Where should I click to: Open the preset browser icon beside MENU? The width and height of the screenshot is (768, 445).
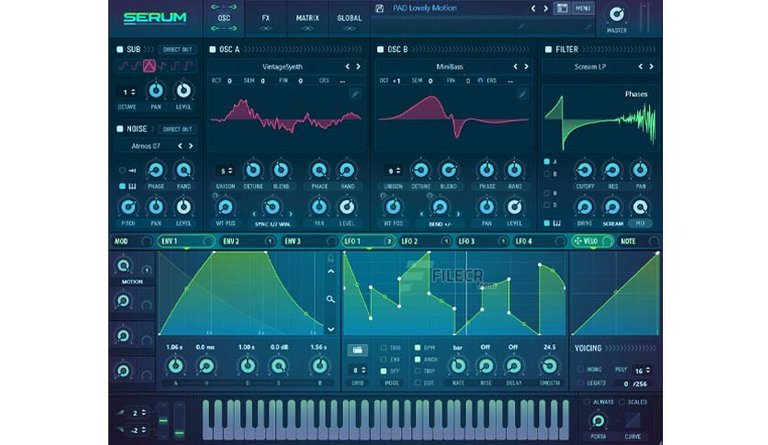point(561,8)
